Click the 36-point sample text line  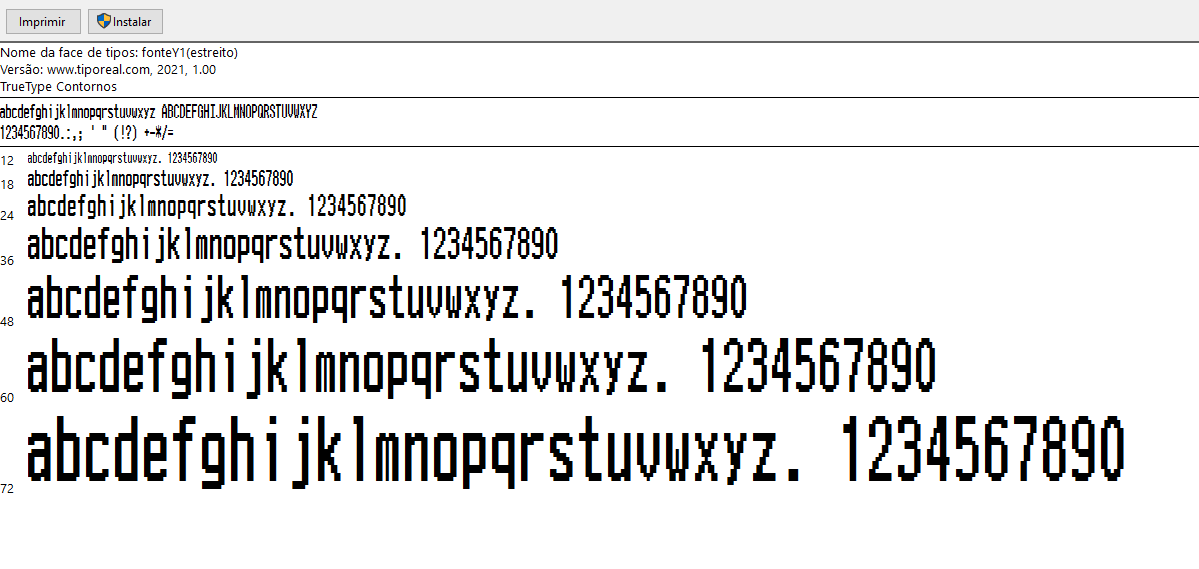coord(292,244)
